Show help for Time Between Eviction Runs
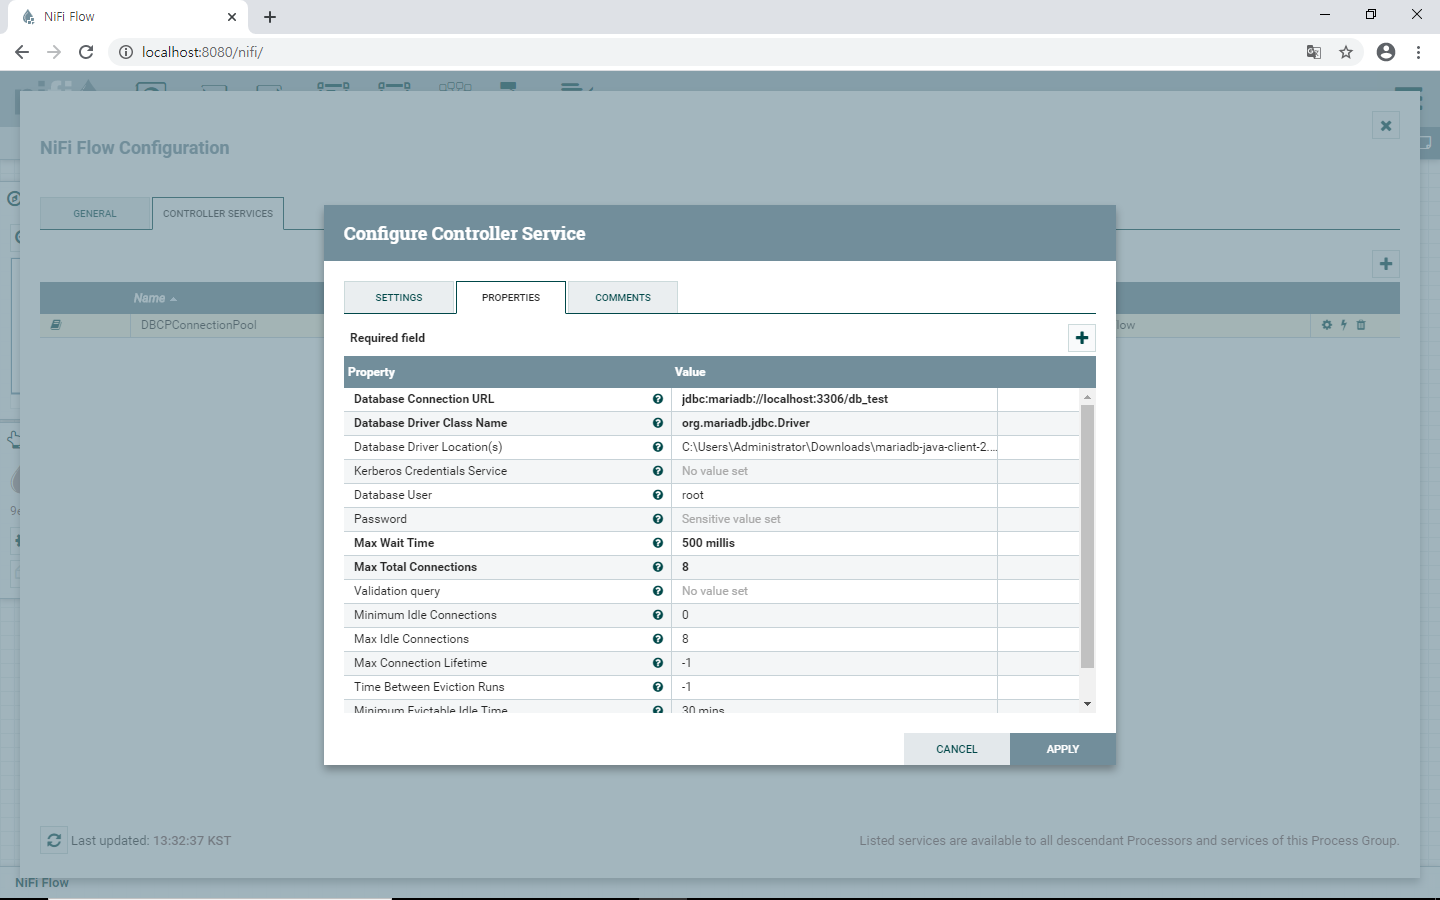1440x900 pixels. 658,687
